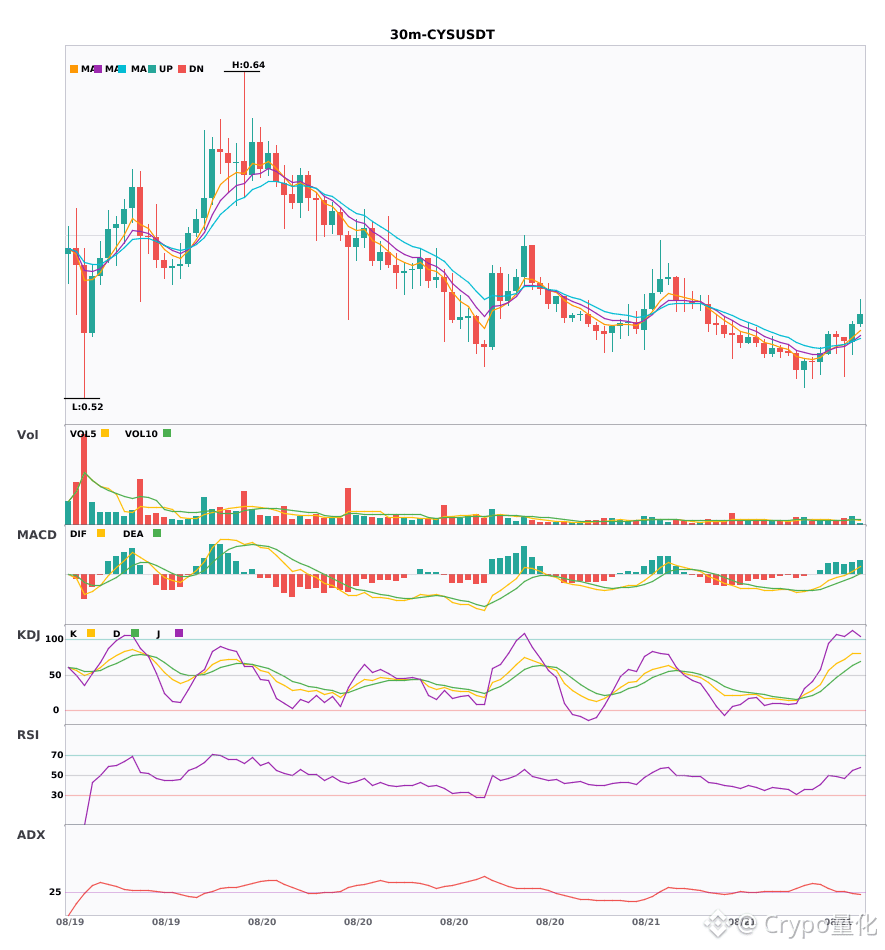885x950 pixels.
Task: Click the DN legend text
Action: (x=196, y=69)
